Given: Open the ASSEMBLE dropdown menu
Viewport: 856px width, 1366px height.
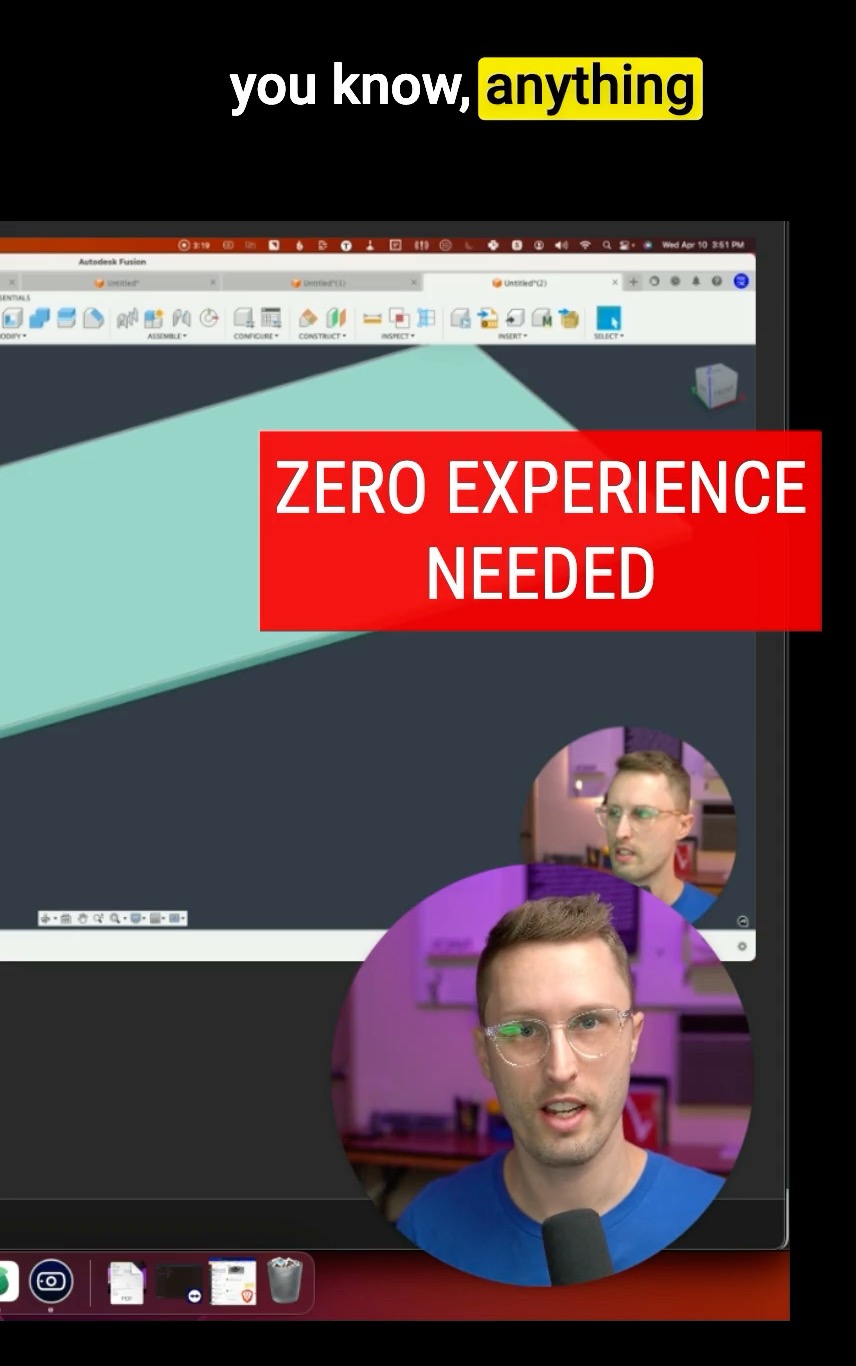Looking at the screenshot, I should [169, 336].
